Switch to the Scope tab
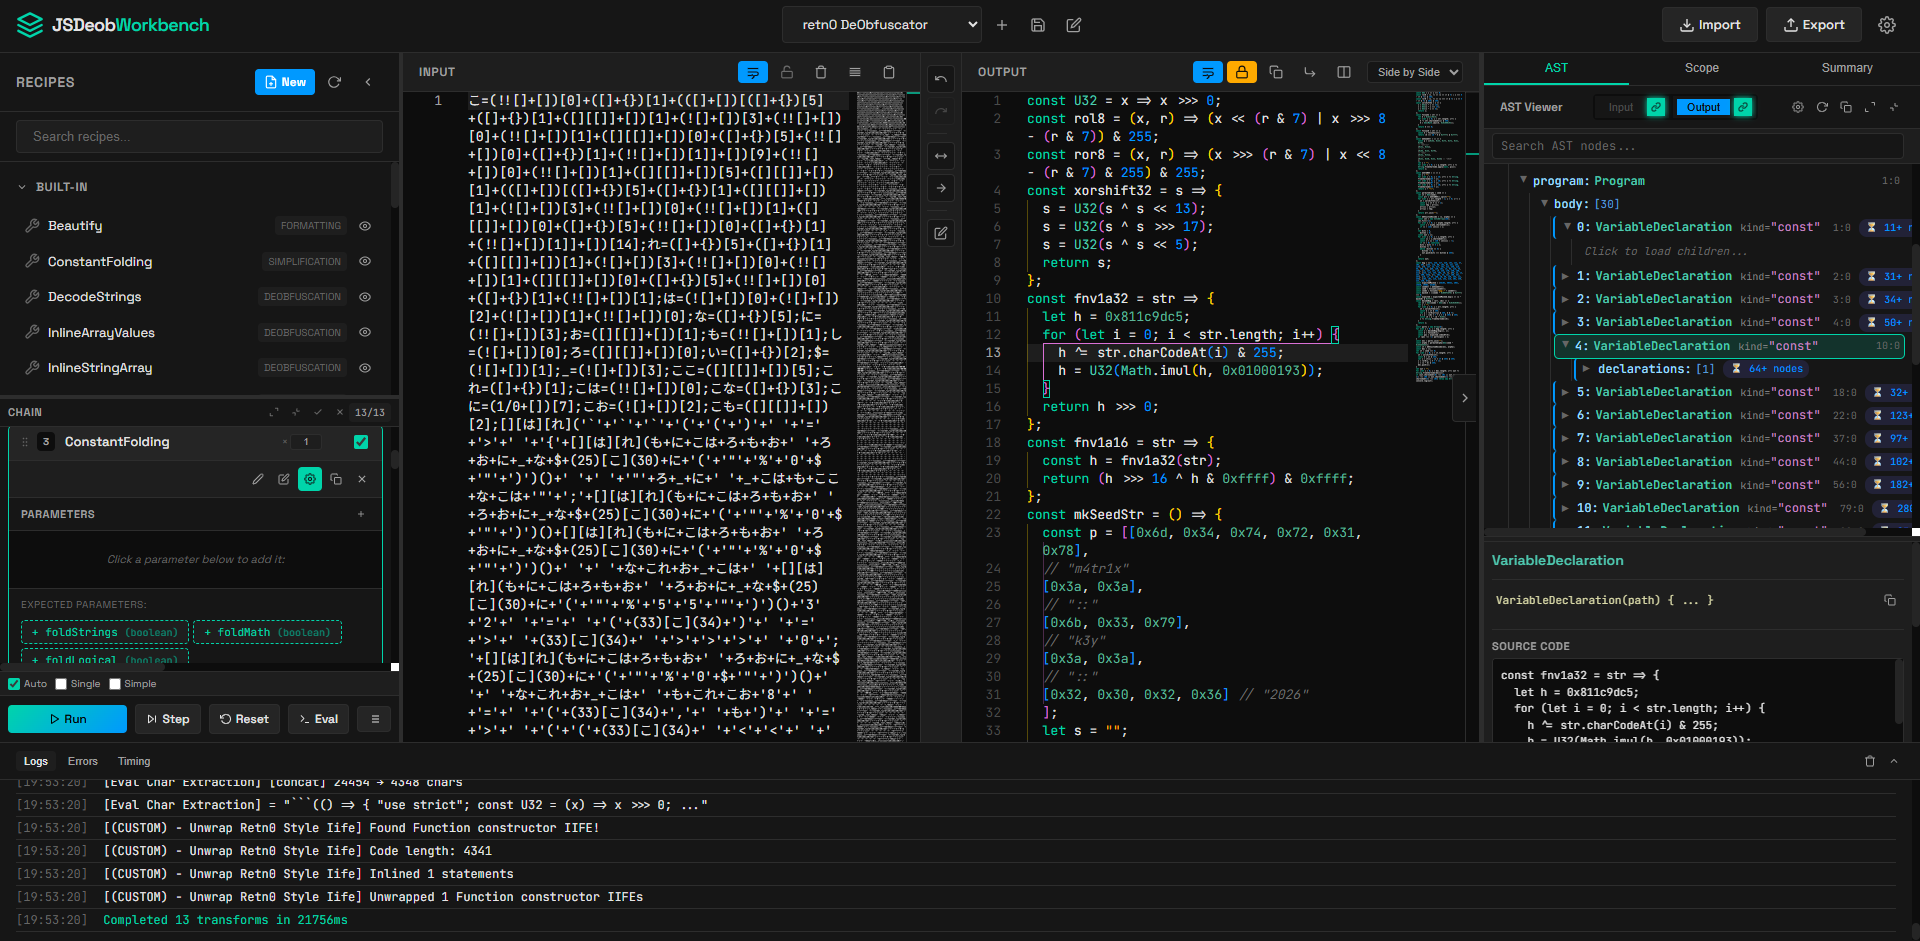The height and width of the screenshot is (941, 1920). tap(1702, 68)
